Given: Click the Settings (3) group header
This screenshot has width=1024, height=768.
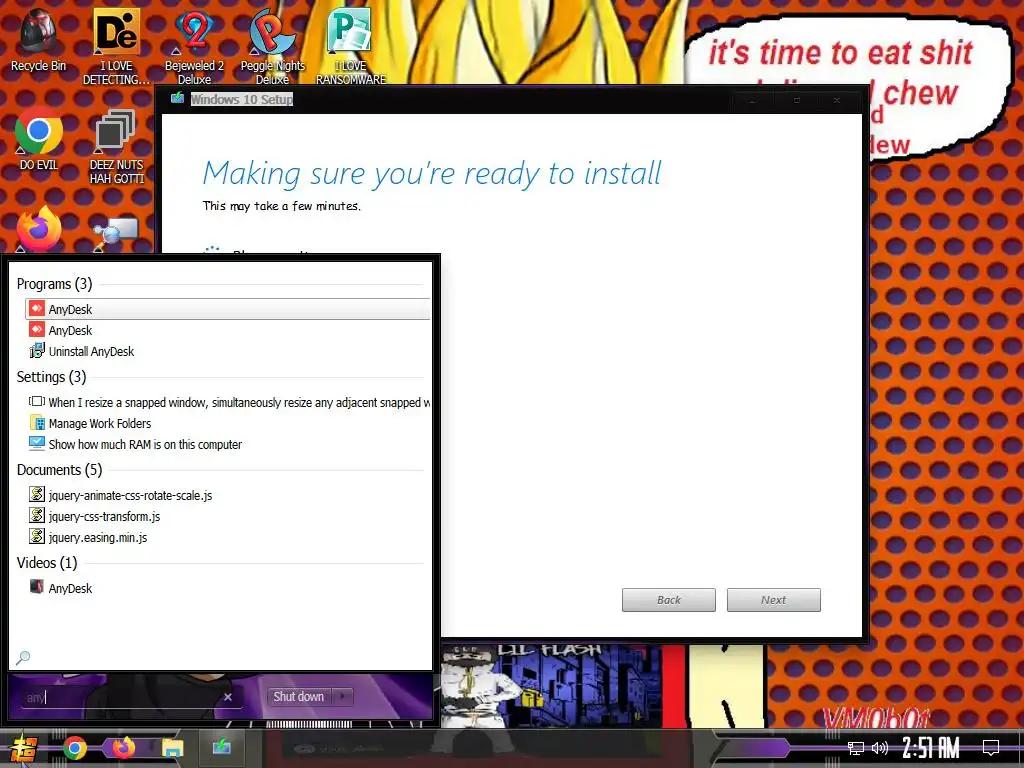Looking at the screenshot, I should click(x=51, y=377).
